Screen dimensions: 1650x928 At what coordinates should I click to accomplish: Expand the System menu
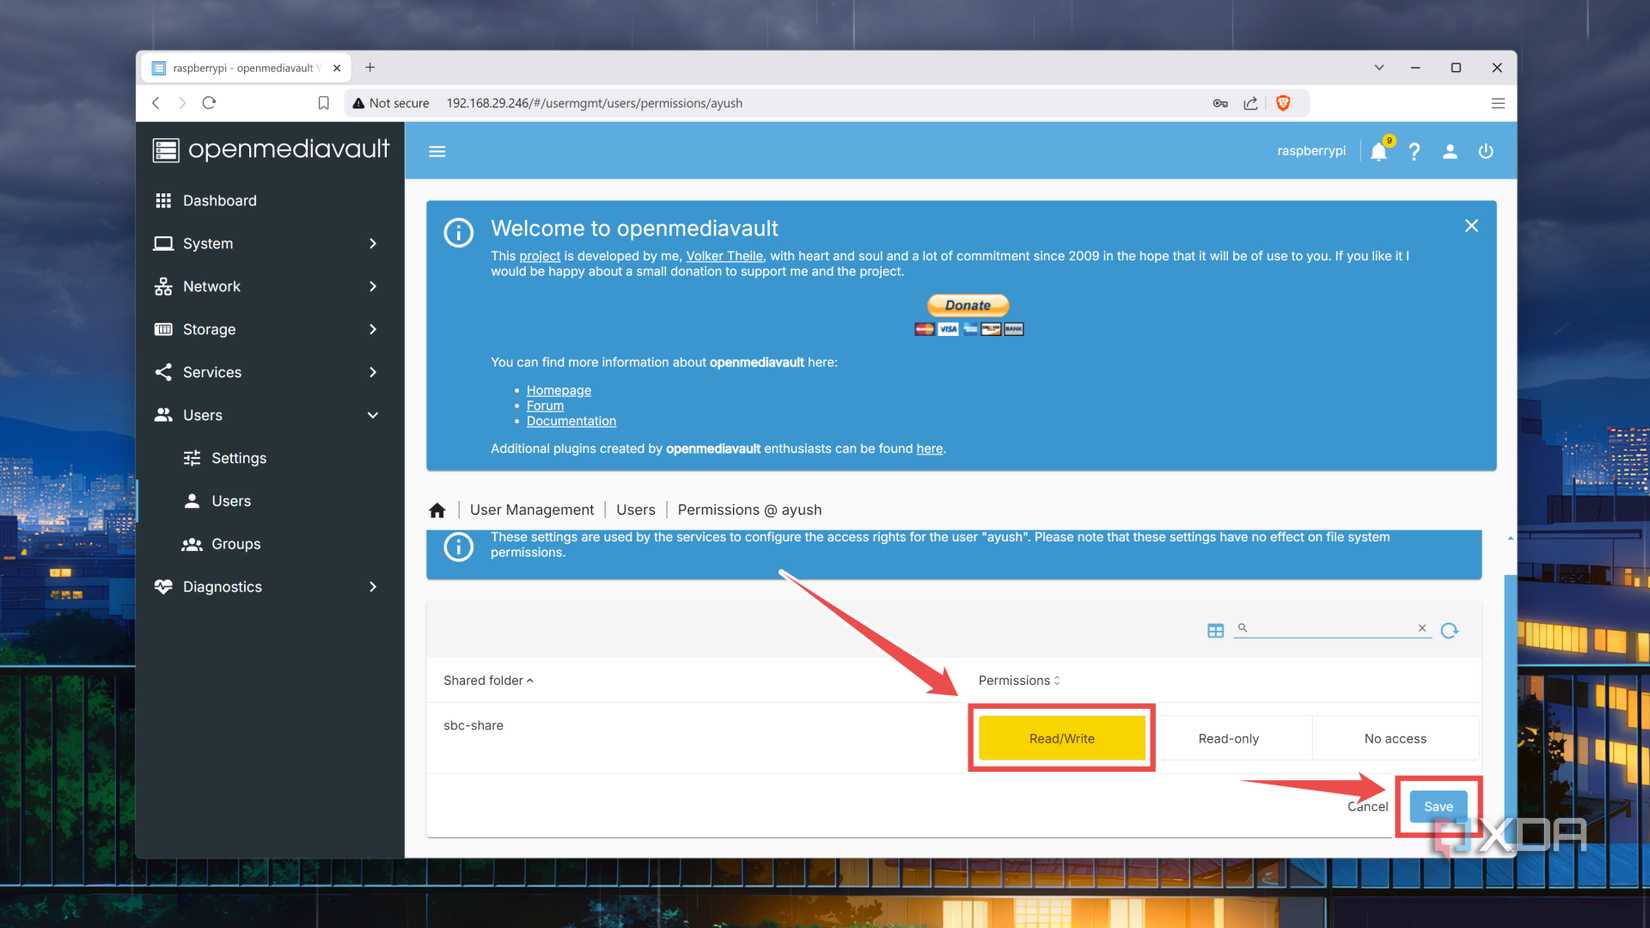tap(269, 243)
